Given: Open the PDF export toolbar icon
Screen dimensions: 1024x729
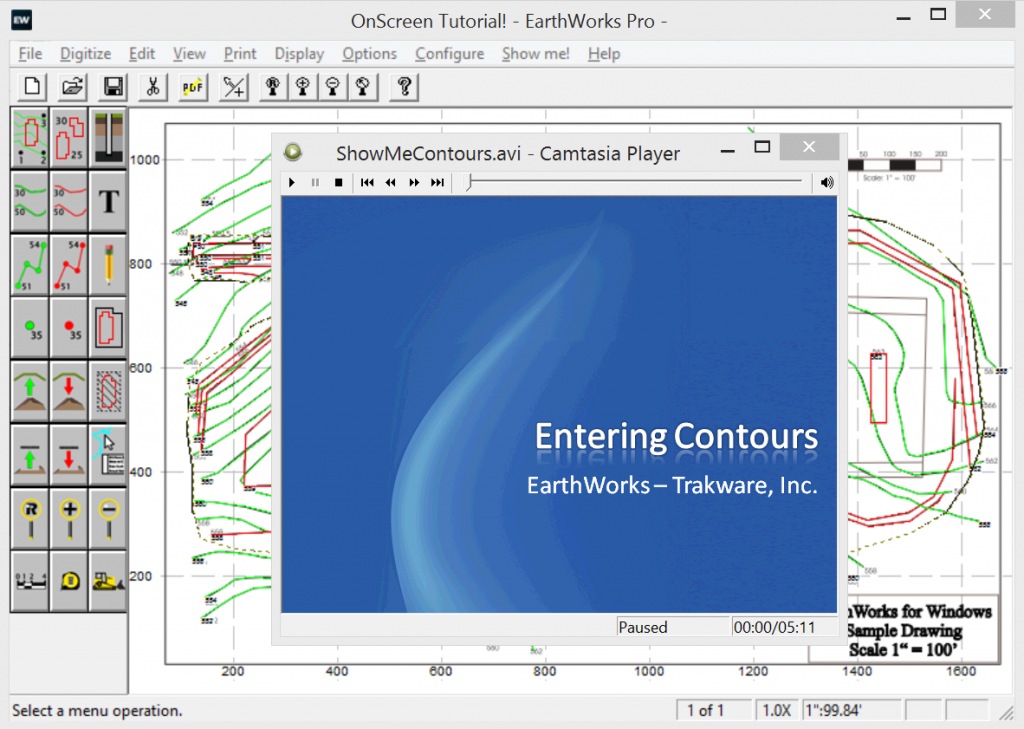Looking at the screenshot, I should tap(191, 87).
